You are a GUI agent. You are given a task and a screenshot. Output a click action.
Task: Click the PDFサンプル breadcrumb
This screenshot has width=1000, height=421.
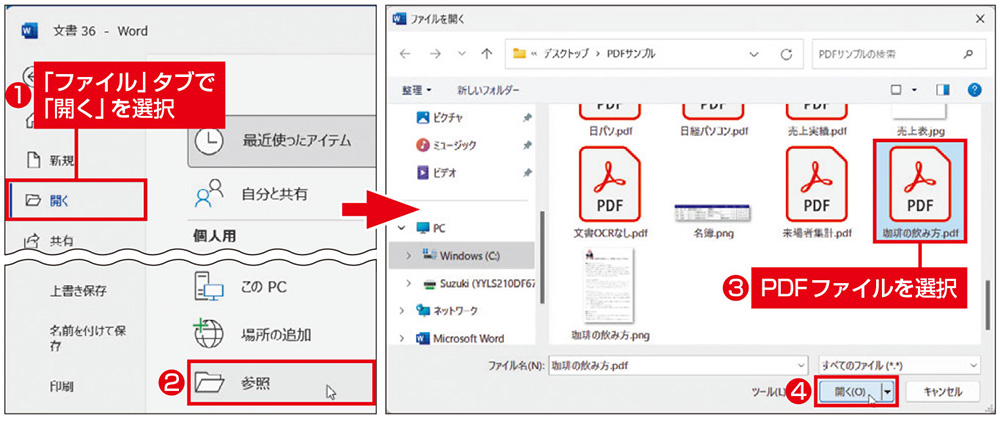click(629, 54)
